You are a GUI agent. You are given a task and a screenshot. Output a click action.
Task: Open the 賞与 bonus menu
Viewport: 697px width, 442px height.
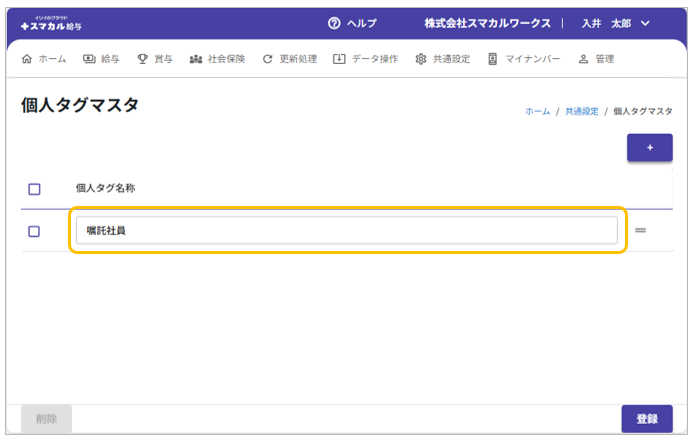coord(155,59)
